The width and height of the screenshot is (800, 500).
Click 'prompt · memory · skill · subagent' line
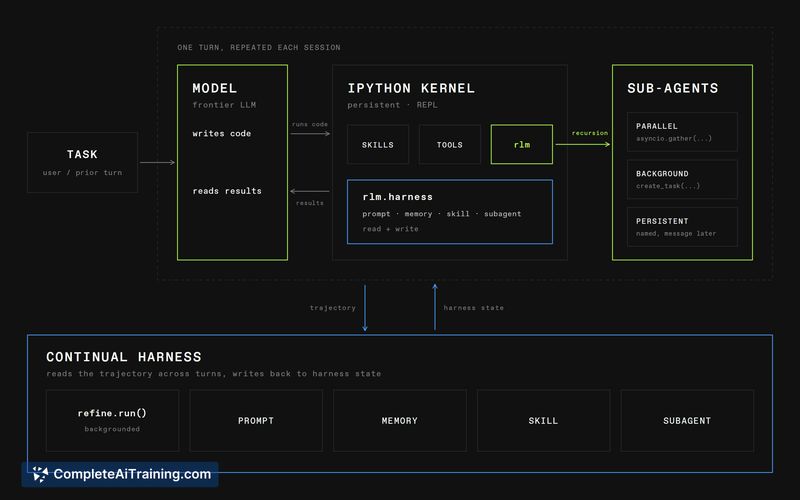tap(442, 214)
